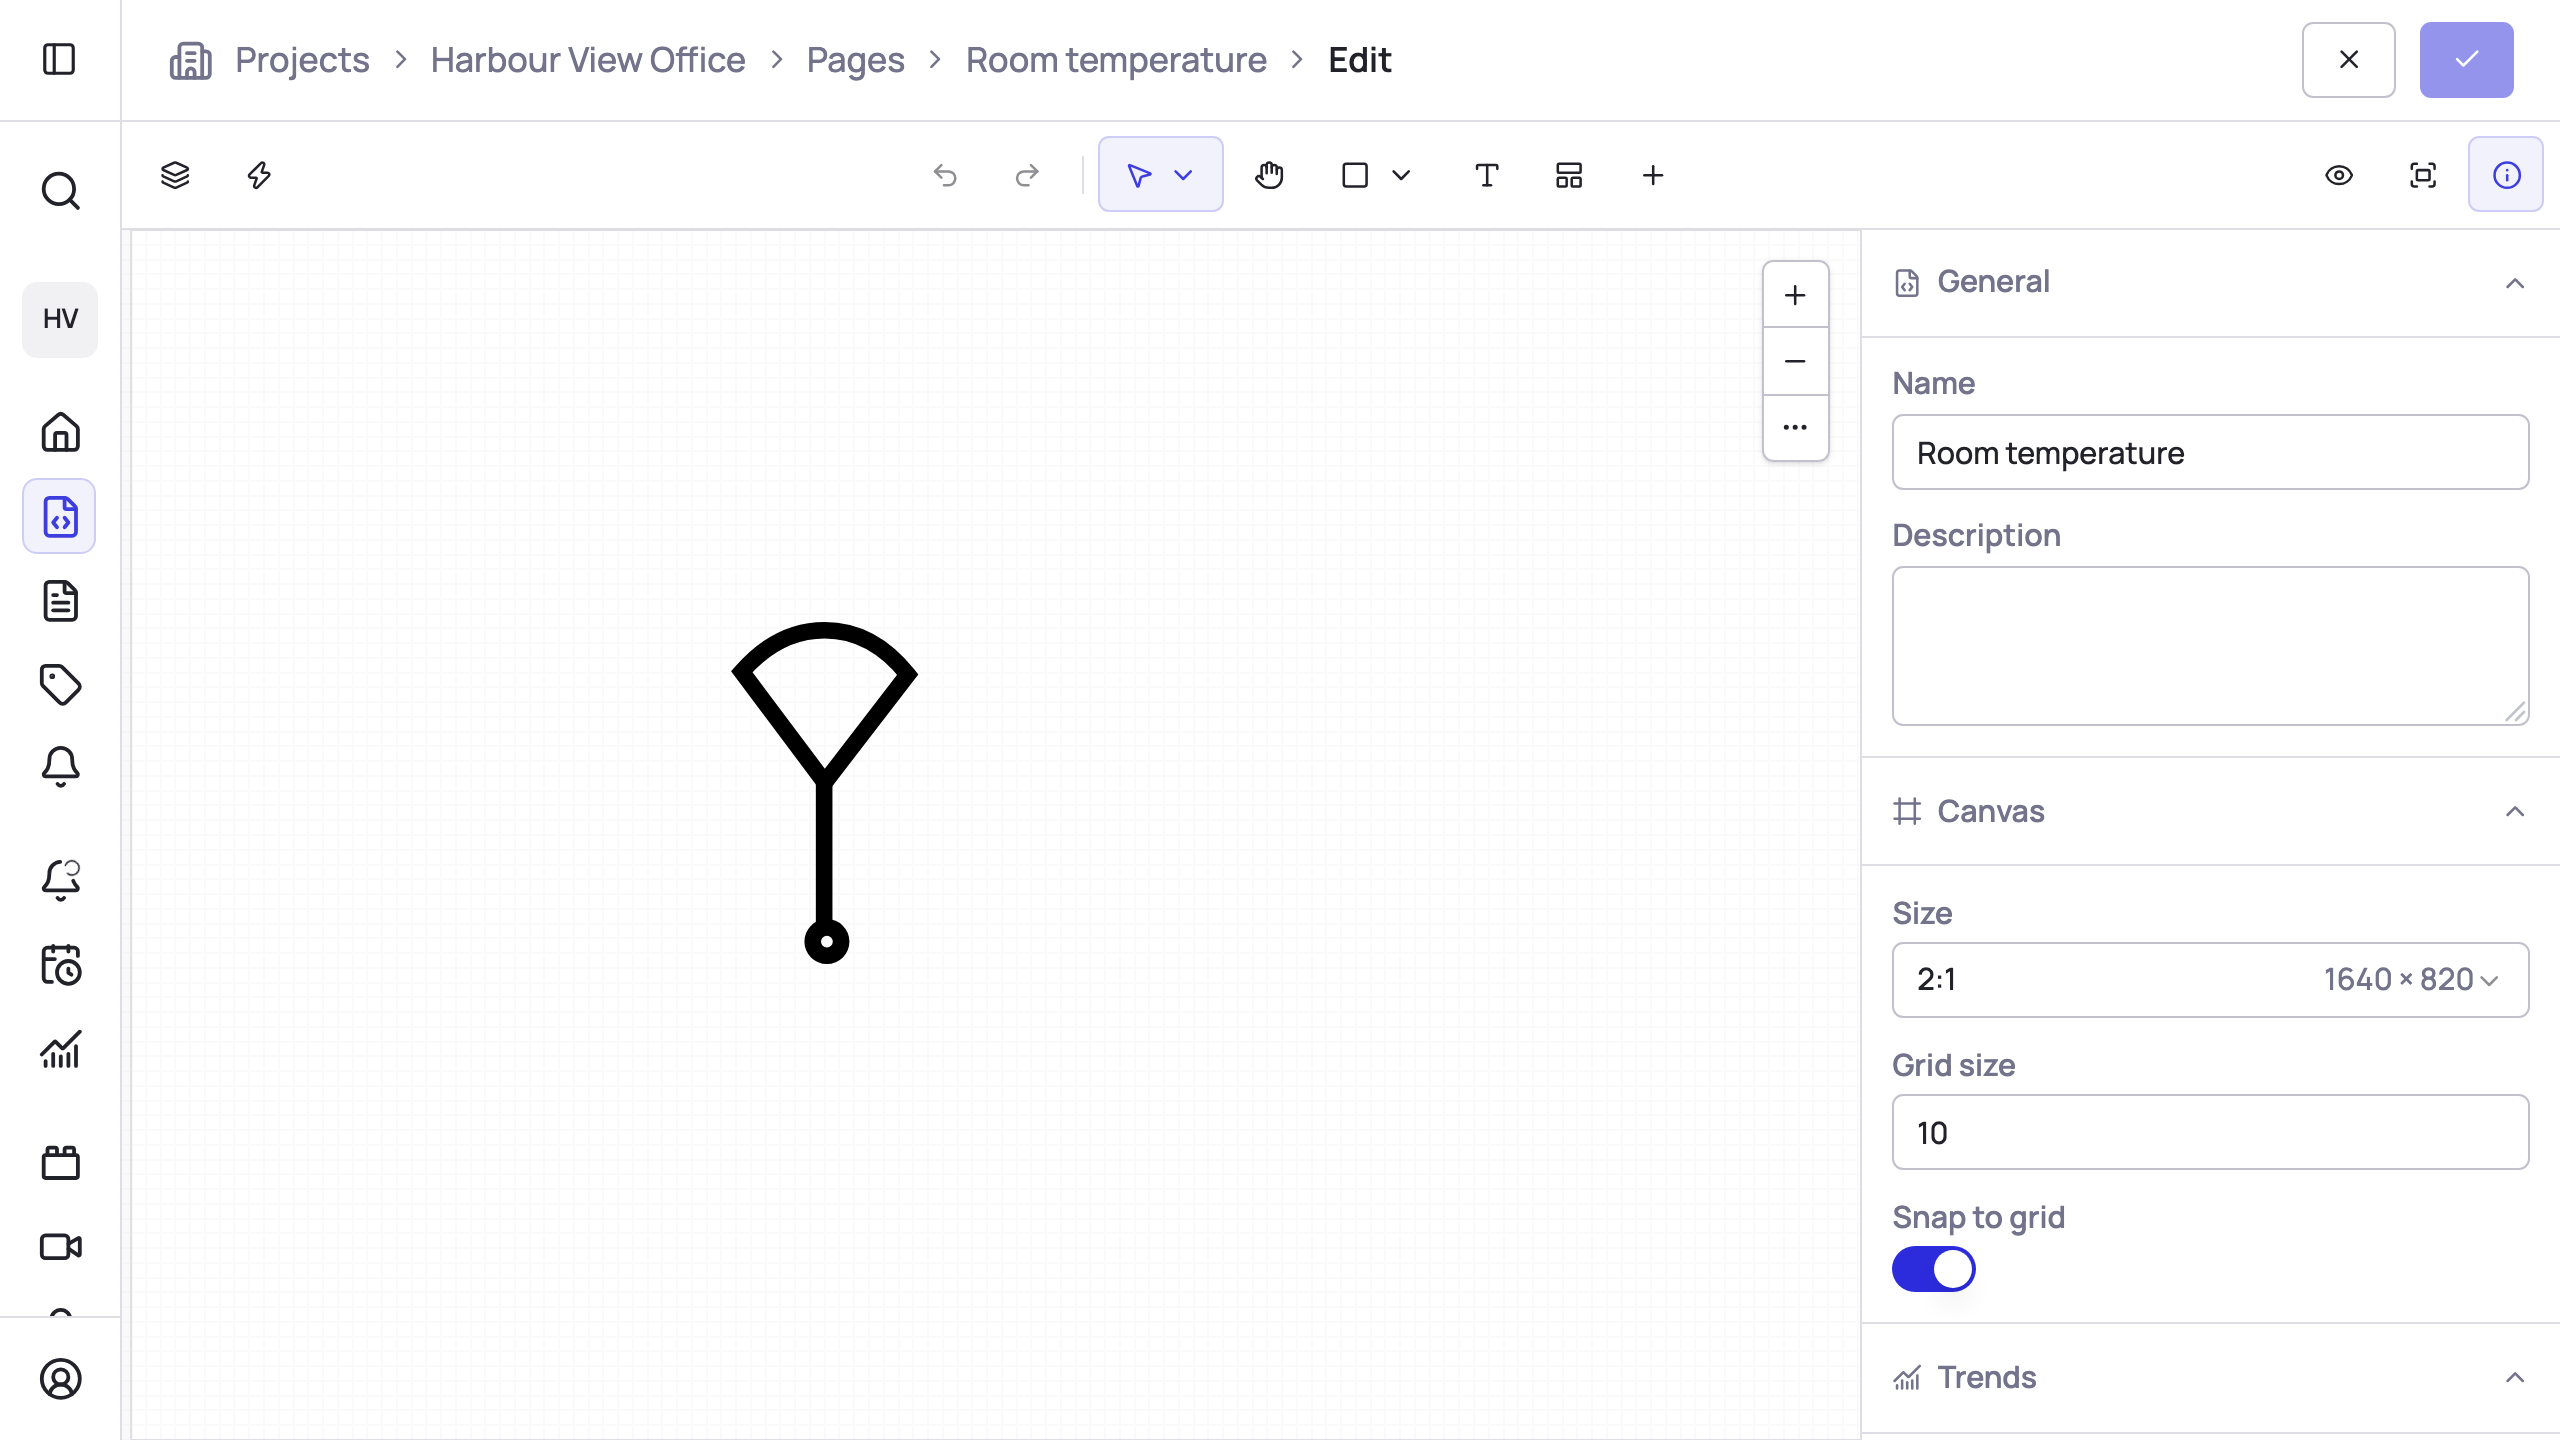This screenshot has width=2560, height=1440.
Task: Collapse the Canvas section
Action: coord(2515,811)
